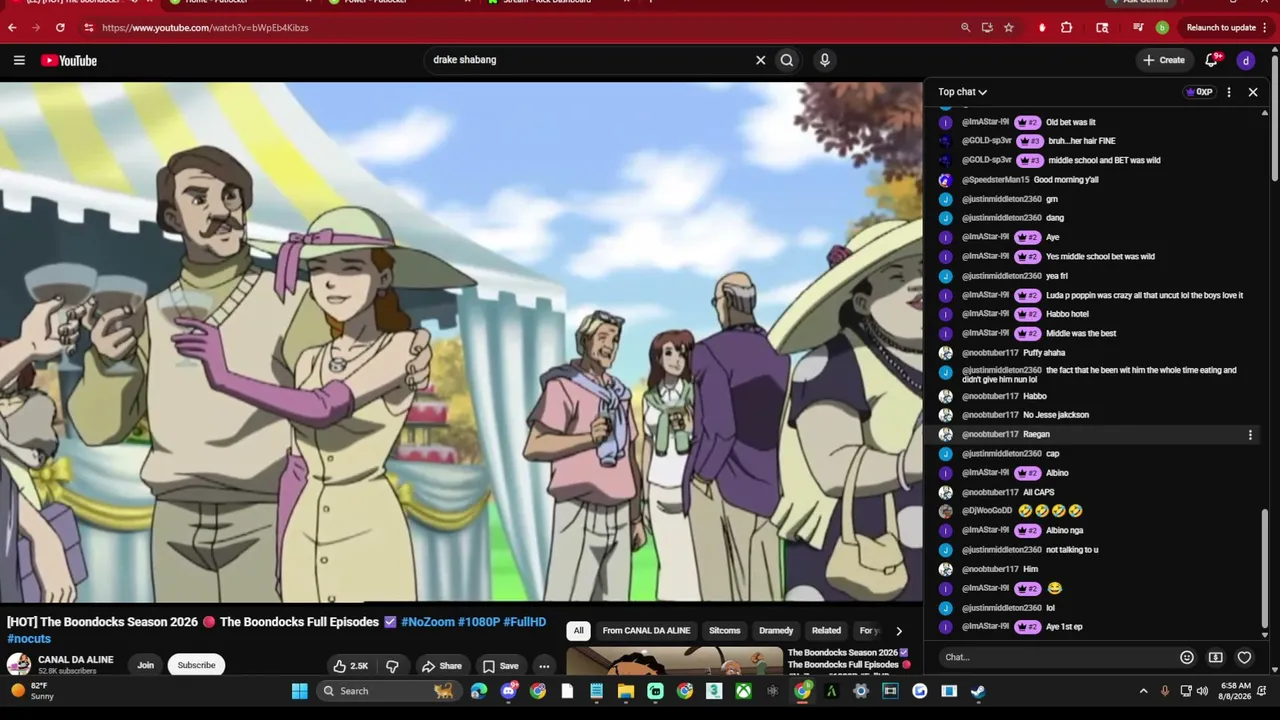Go back in the browser

[x=12, y=28]
